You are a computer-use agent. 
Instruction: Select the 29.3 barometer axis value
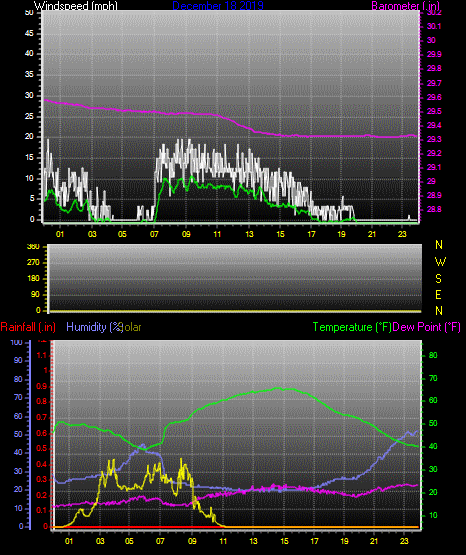click(x=434, y=139)
